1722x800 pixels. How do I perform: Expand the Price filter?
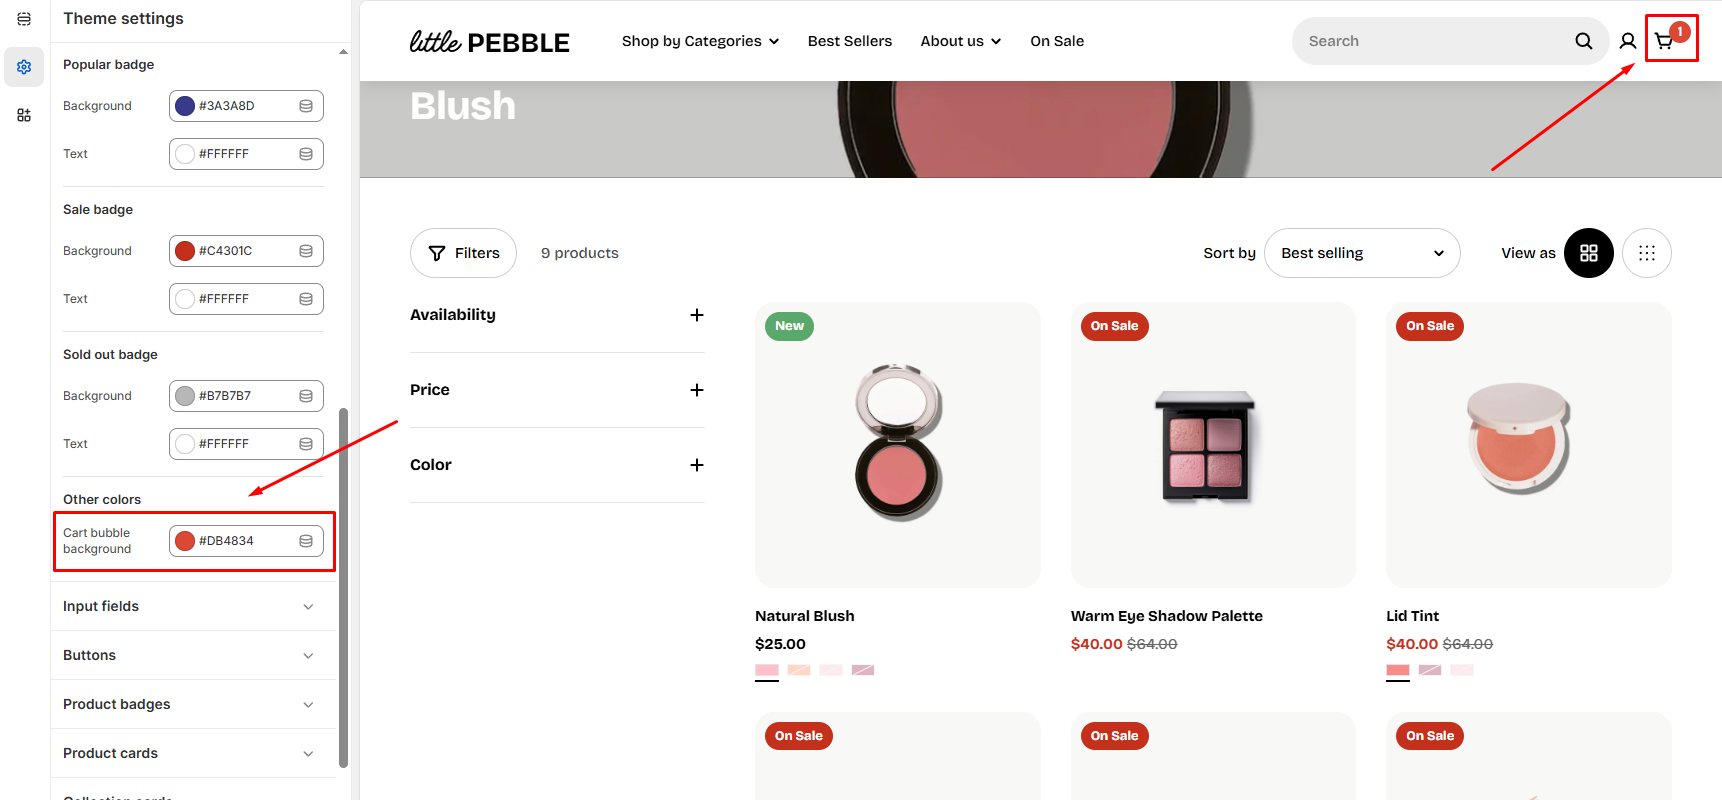tap(697, 390)
